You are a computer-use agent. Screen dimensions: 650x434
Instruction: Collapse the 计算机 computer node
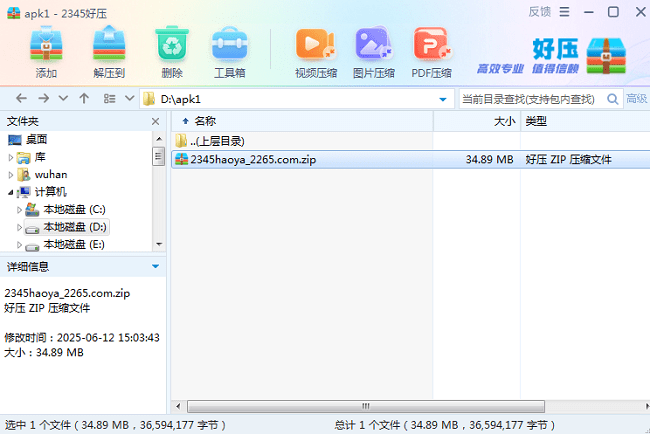10,192
